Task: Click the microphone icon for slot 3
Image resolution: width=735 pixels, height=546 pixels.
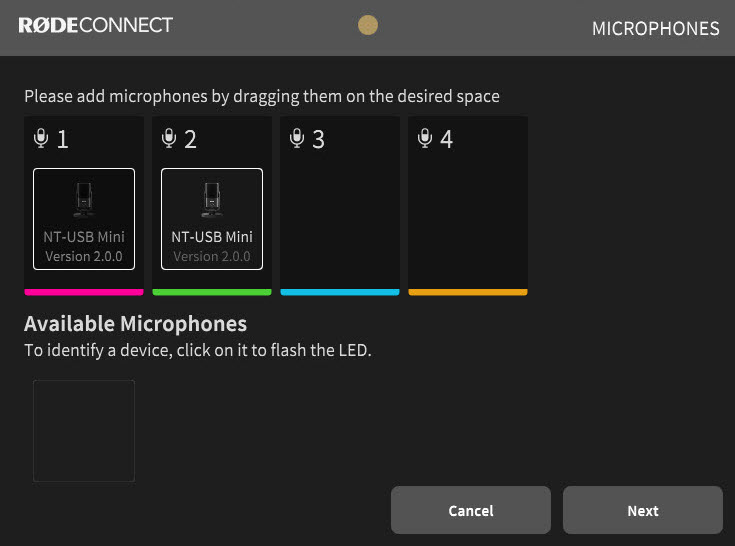Action: 297,138
